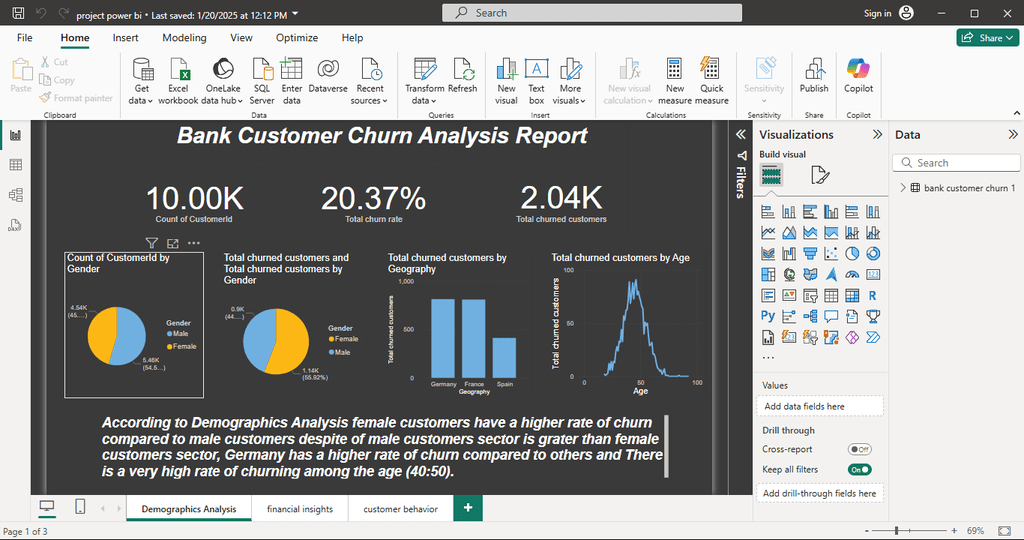Screen dimensions: 1024x540
Task: Pick the Slicer visual icon
Action: tap(810, 296)
